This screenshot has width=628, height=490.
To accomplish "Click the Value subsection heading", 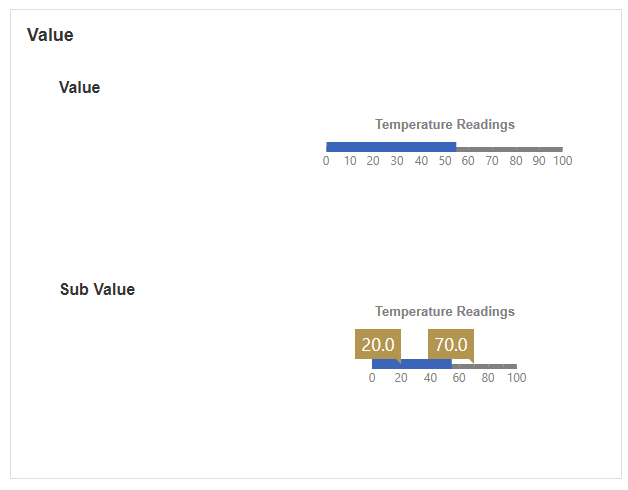I will pos(79,87).
